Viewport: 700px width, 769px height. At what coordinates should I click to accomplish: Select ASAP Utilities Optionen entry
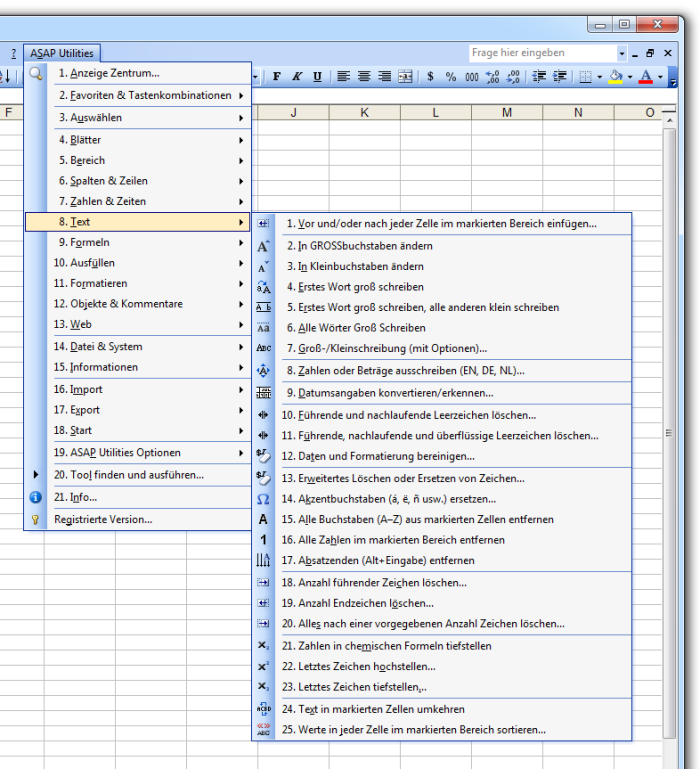coord(137,453)
